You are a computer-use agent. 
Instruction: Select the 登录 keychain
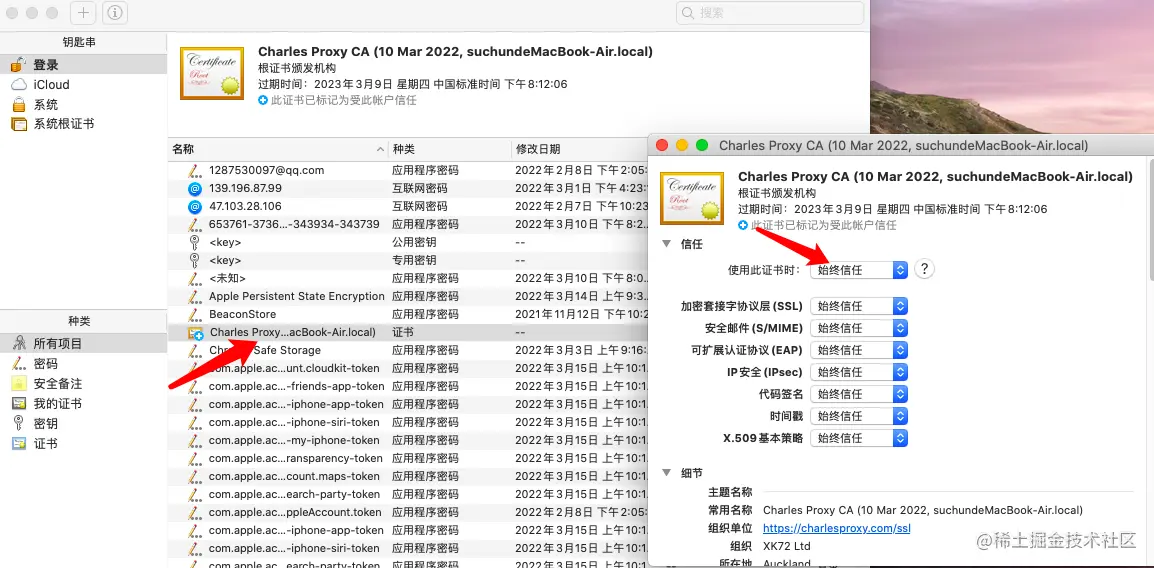(83, 65)
